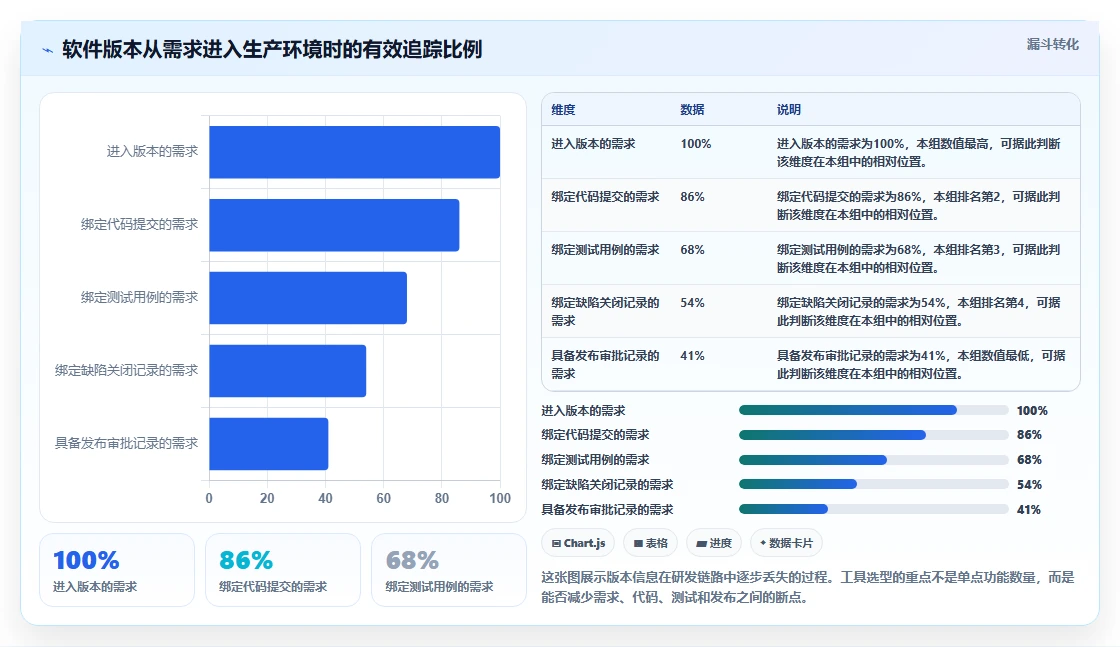Click the chart y-axis label 绑定测试用例的需求
1120x647 pixels.
[139, 297]
